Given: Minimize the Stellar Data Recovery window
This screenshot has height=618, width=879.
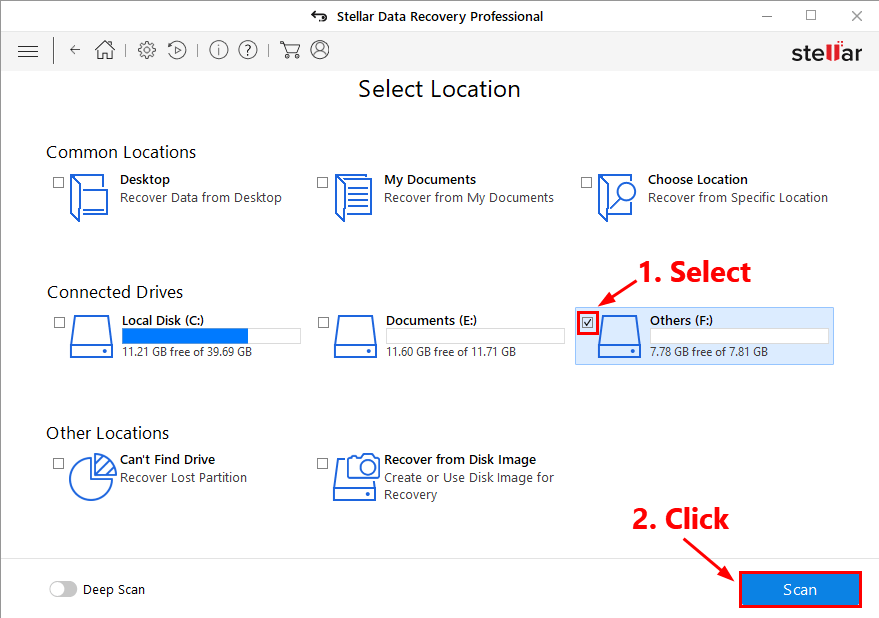Looking at the screenshot, I should pyautogui.click(x=767, y=16).
